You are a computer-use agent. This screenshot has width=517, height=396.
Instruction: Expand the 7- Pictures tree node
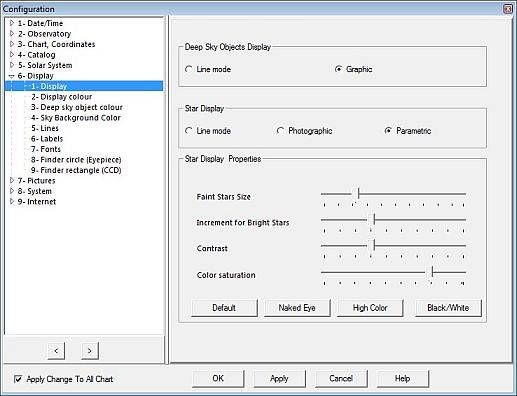click(x=12, y=181)
